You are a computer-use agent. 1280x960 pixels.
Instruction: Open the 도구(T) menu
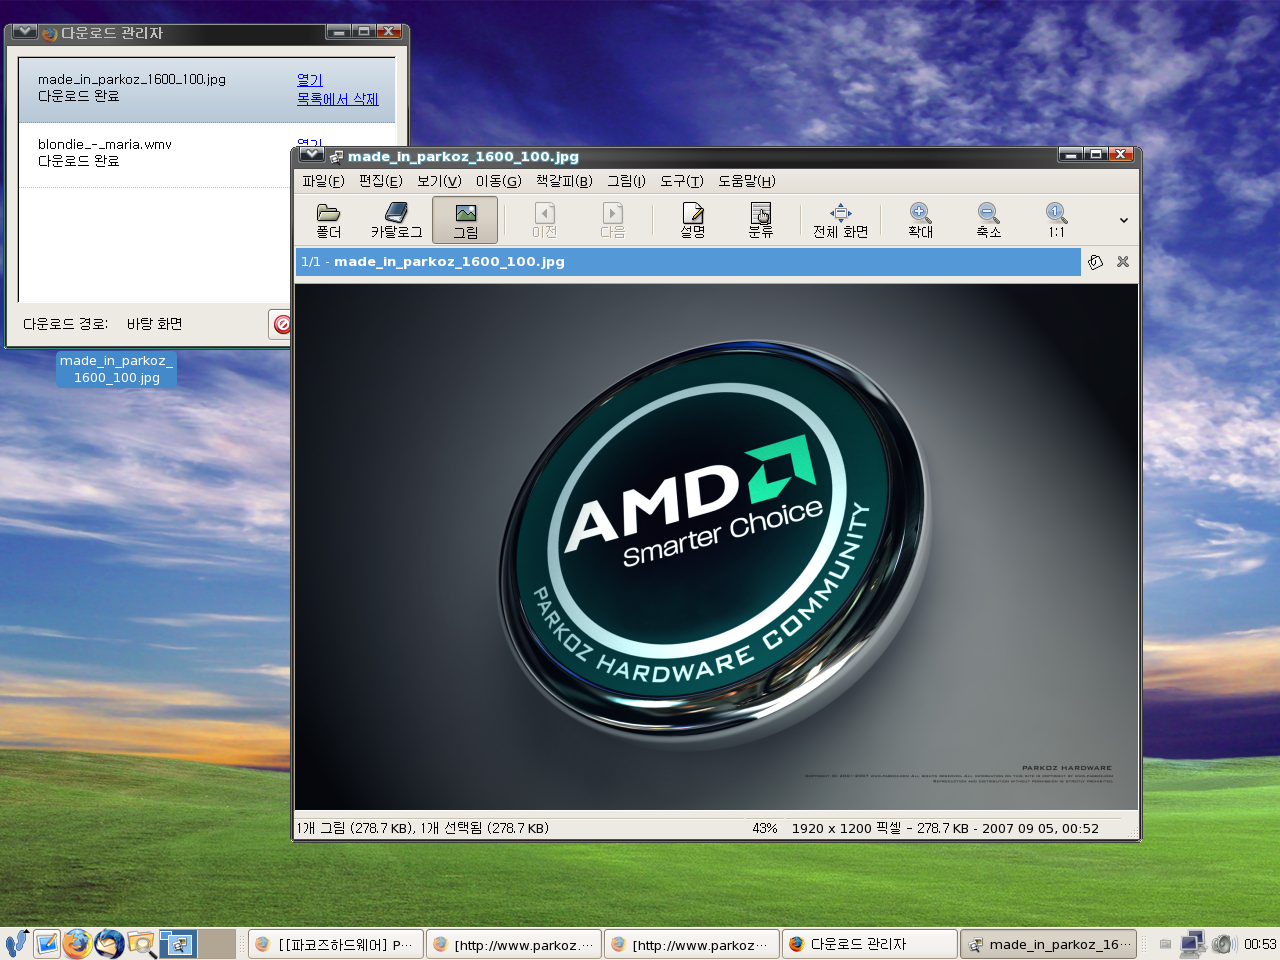[681, 181]
